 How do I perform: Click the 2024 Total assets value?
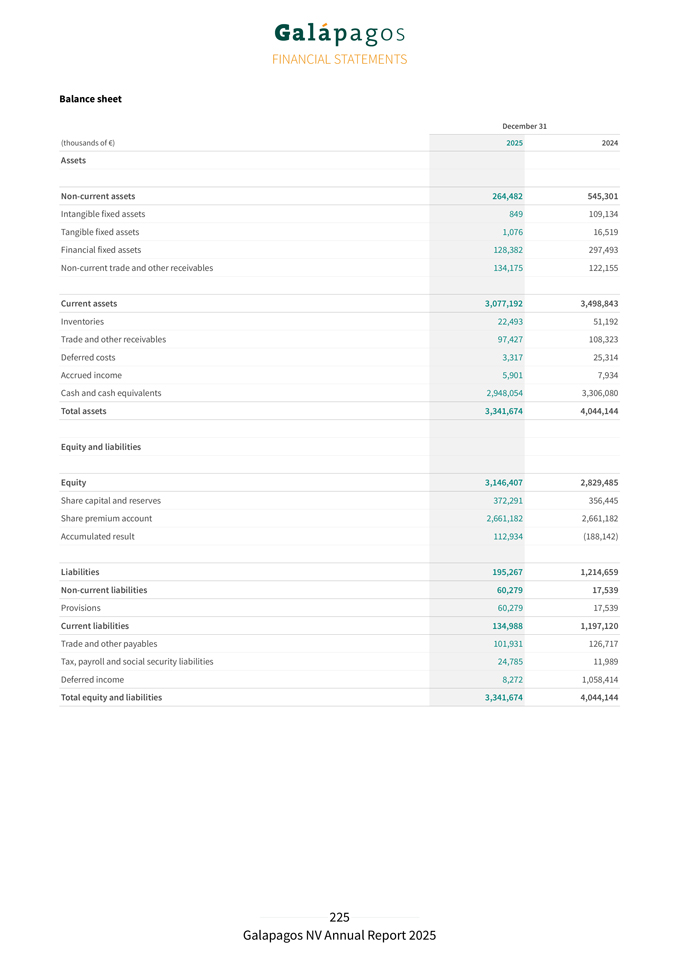click(x=598, y=411)
